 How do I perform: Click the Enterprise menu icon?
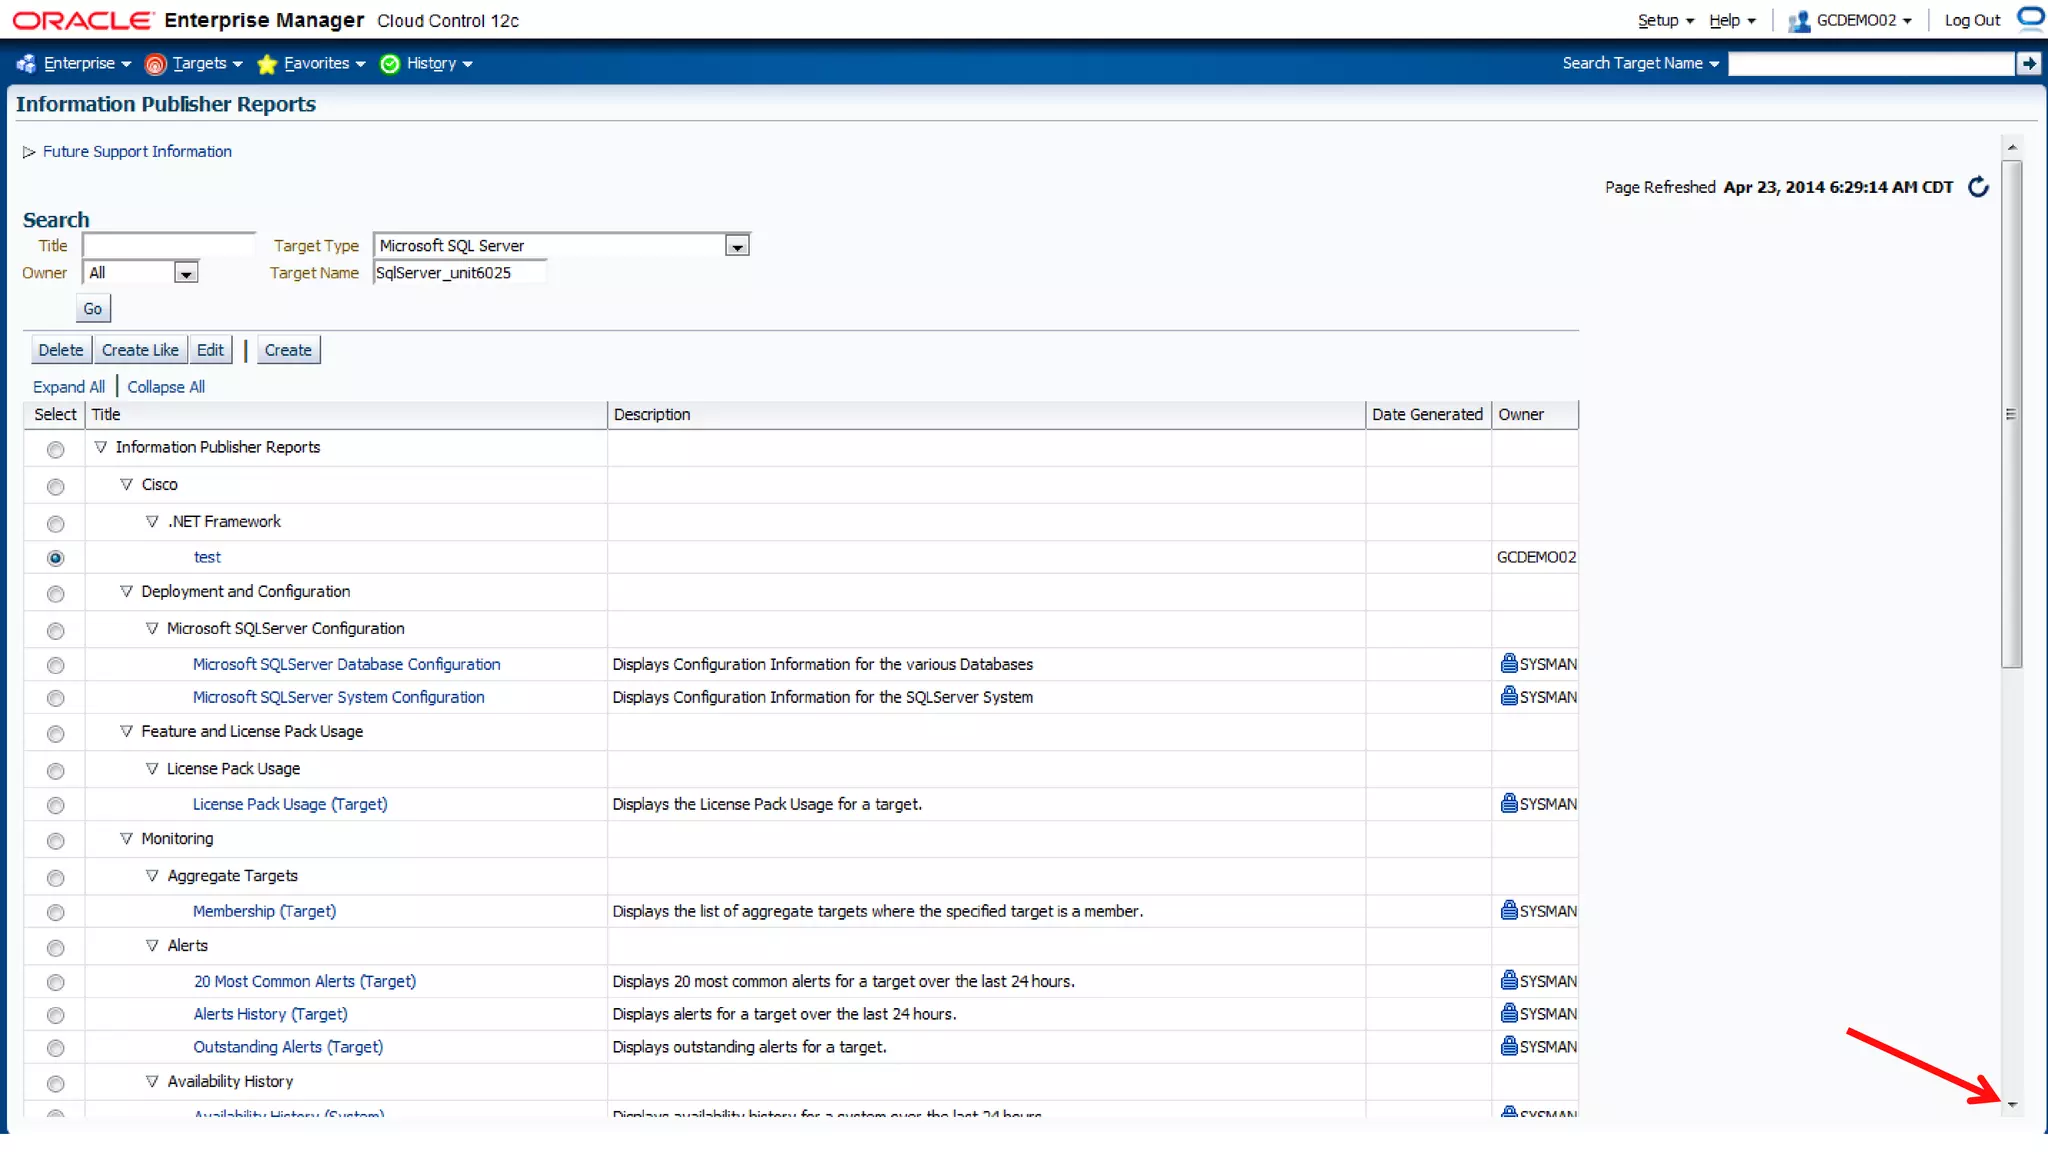26,64
